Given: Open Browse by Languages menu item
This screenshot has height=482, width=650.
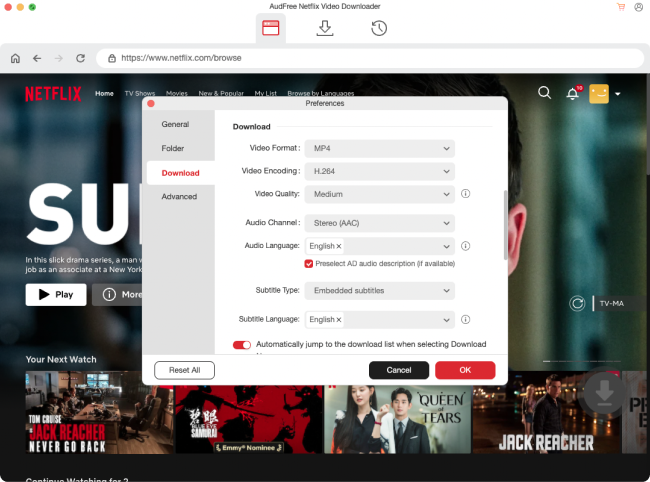Looking at the screenshot, I should [x=320, y=94].
